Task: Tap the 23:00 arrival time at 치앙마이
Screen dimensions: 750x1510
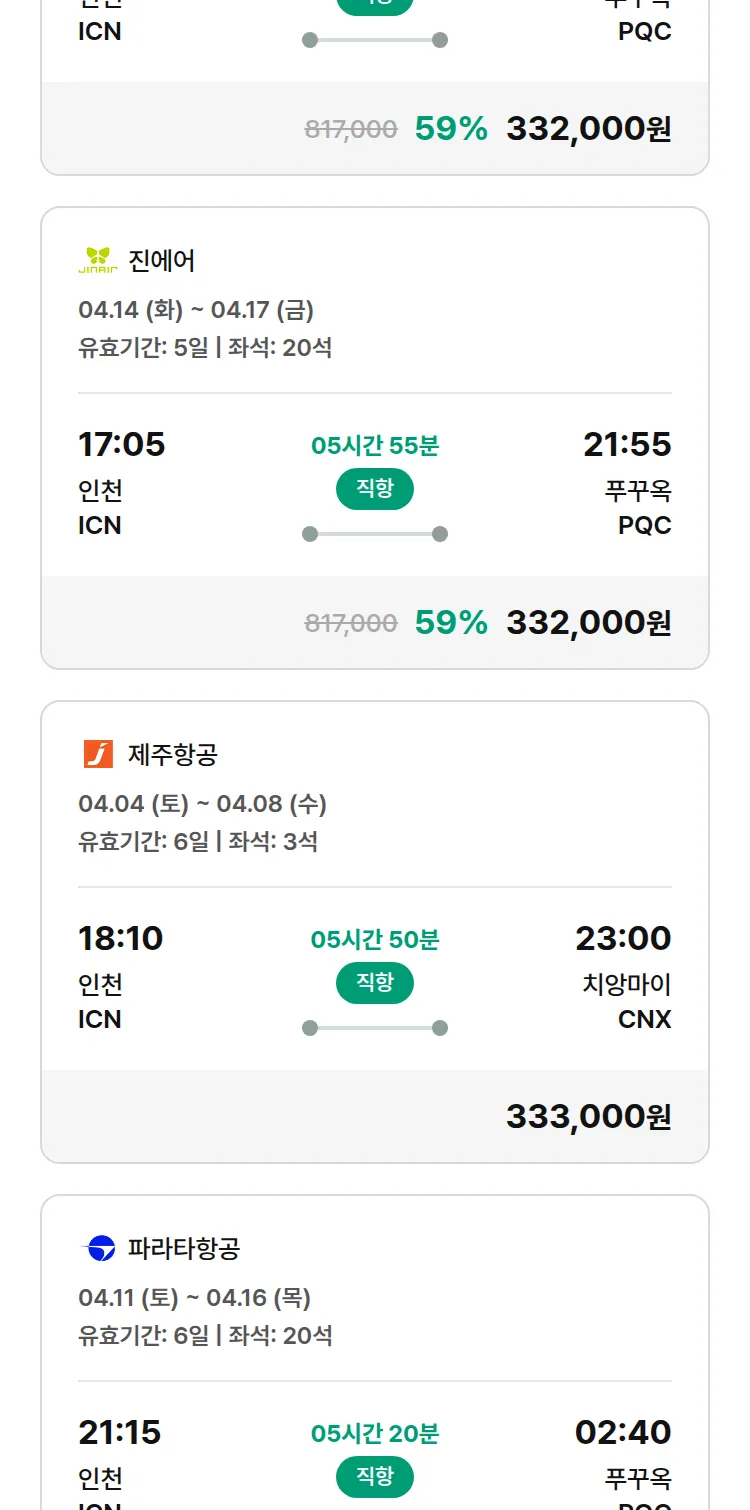Action: point(623,938)
